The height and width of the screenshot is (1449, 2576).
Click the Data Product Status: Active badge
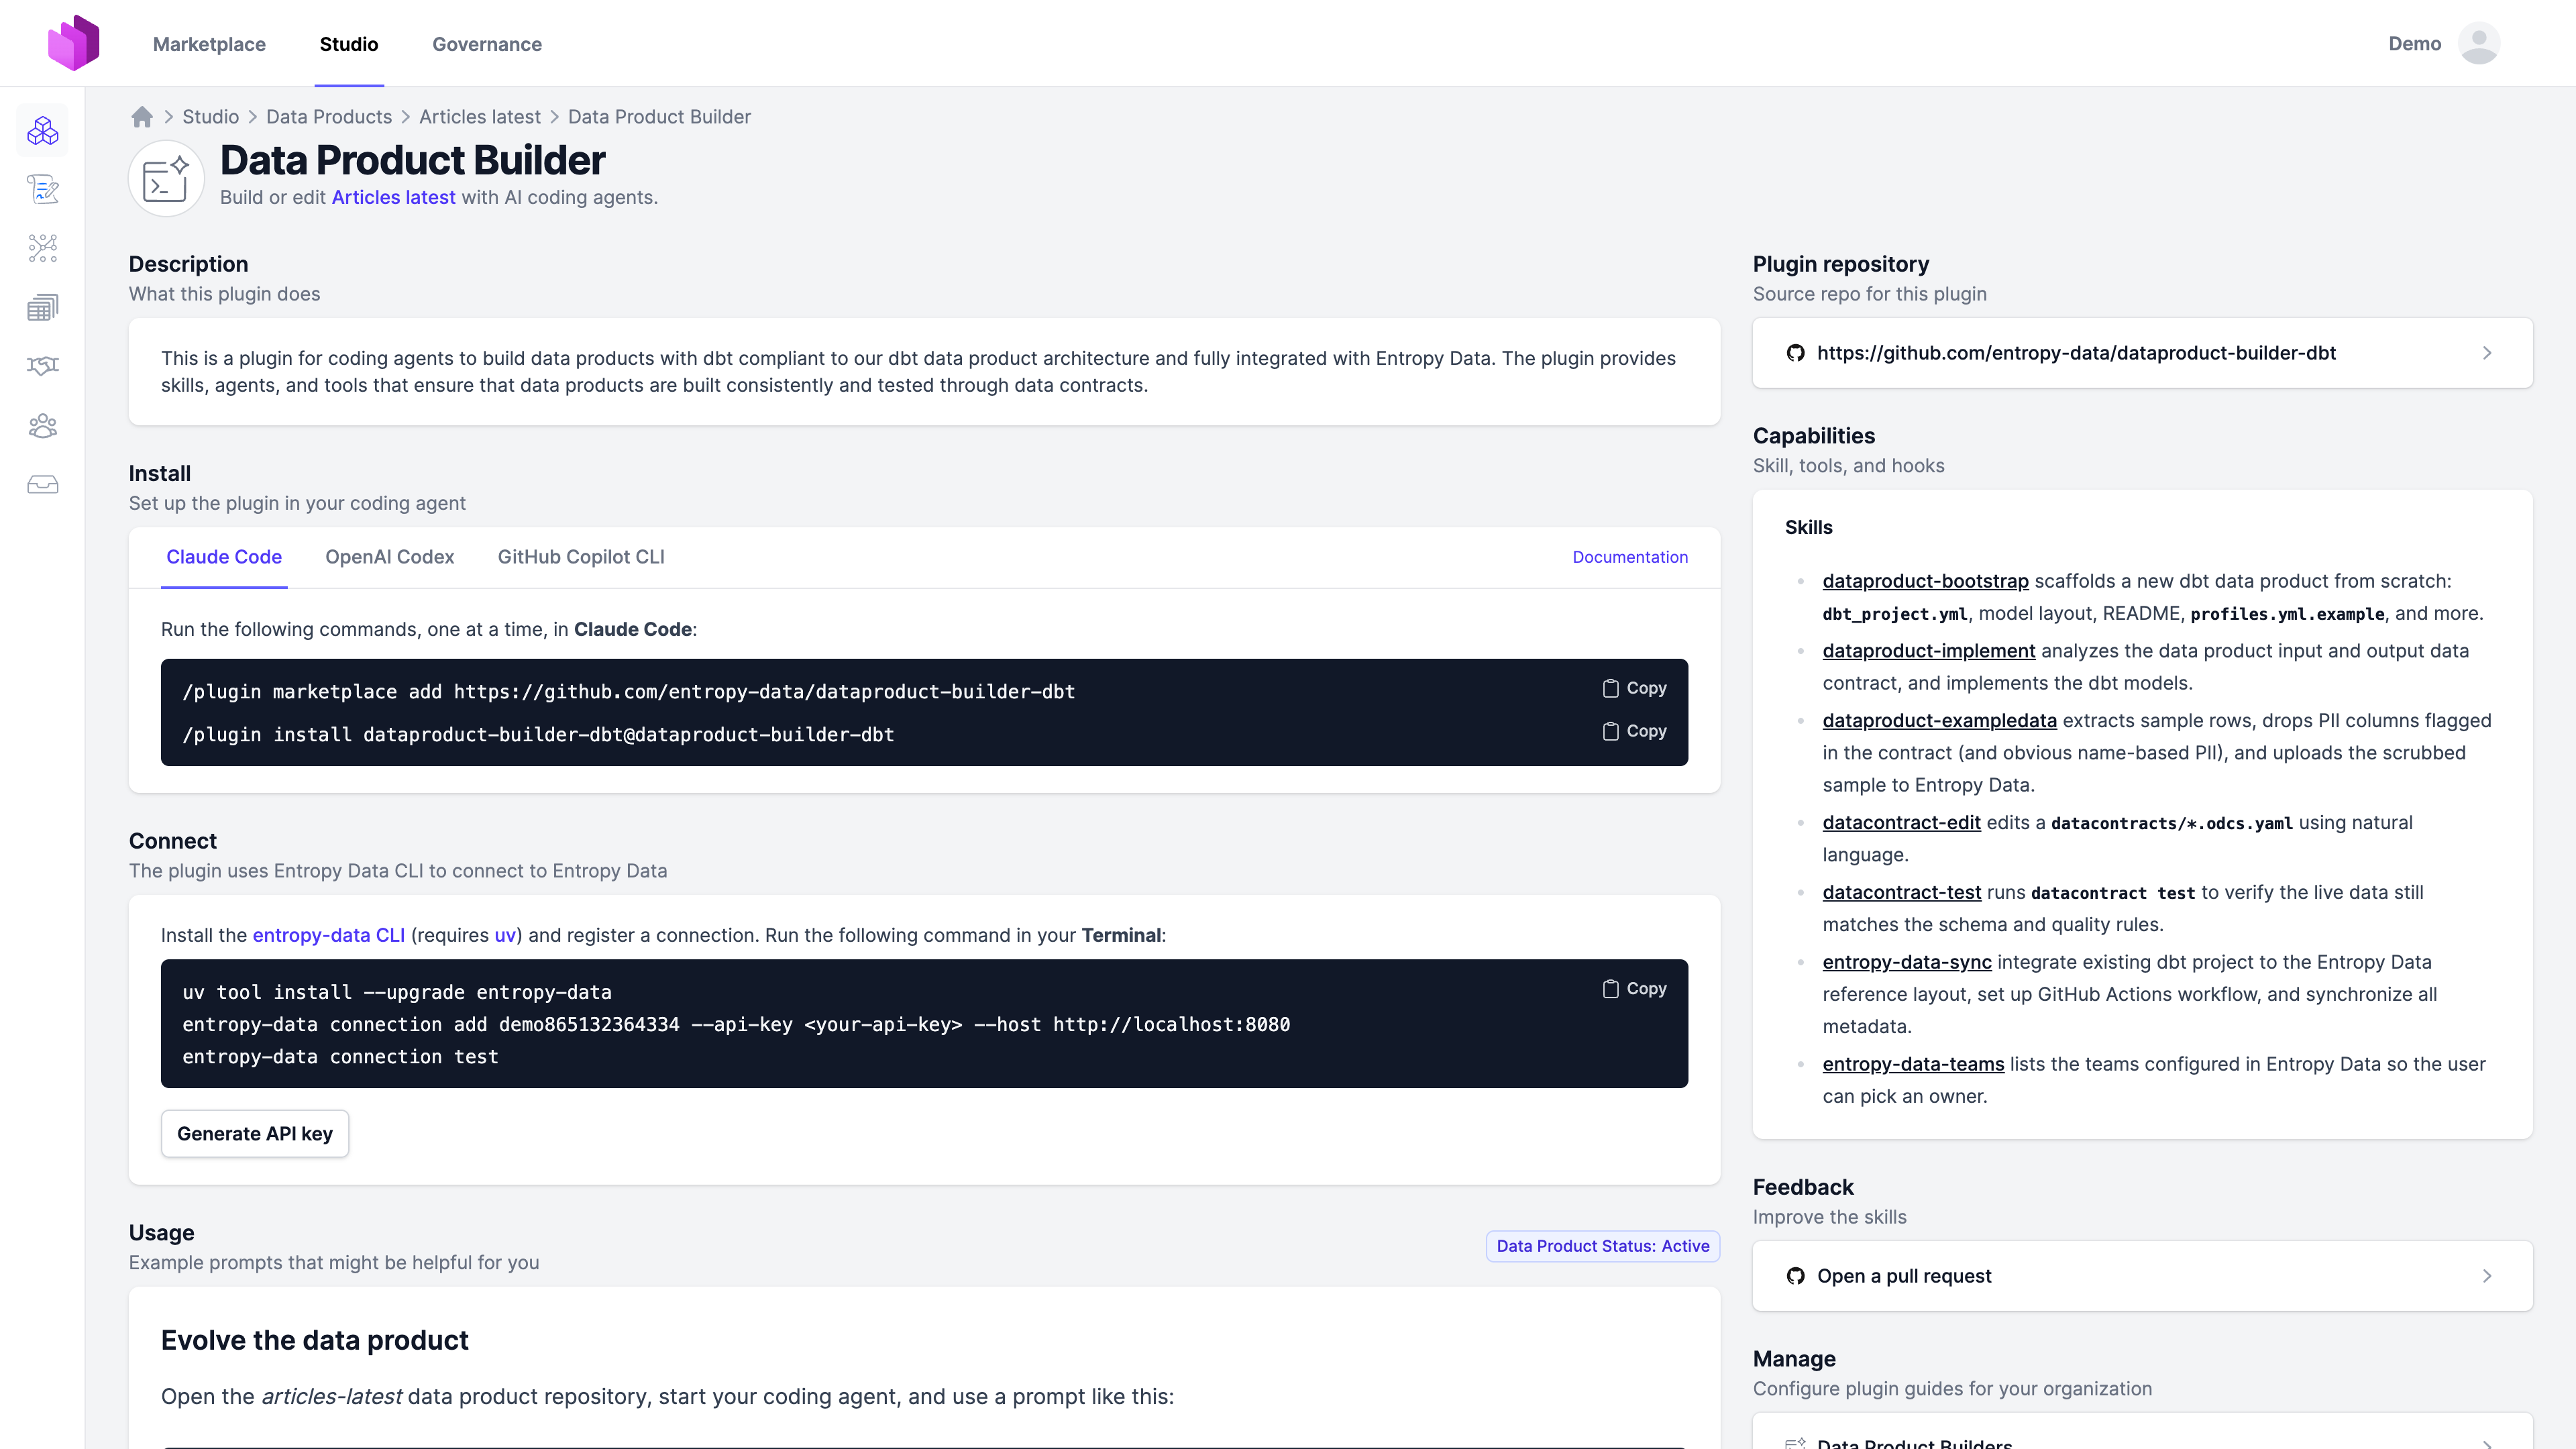(x=1603, y=1246)
